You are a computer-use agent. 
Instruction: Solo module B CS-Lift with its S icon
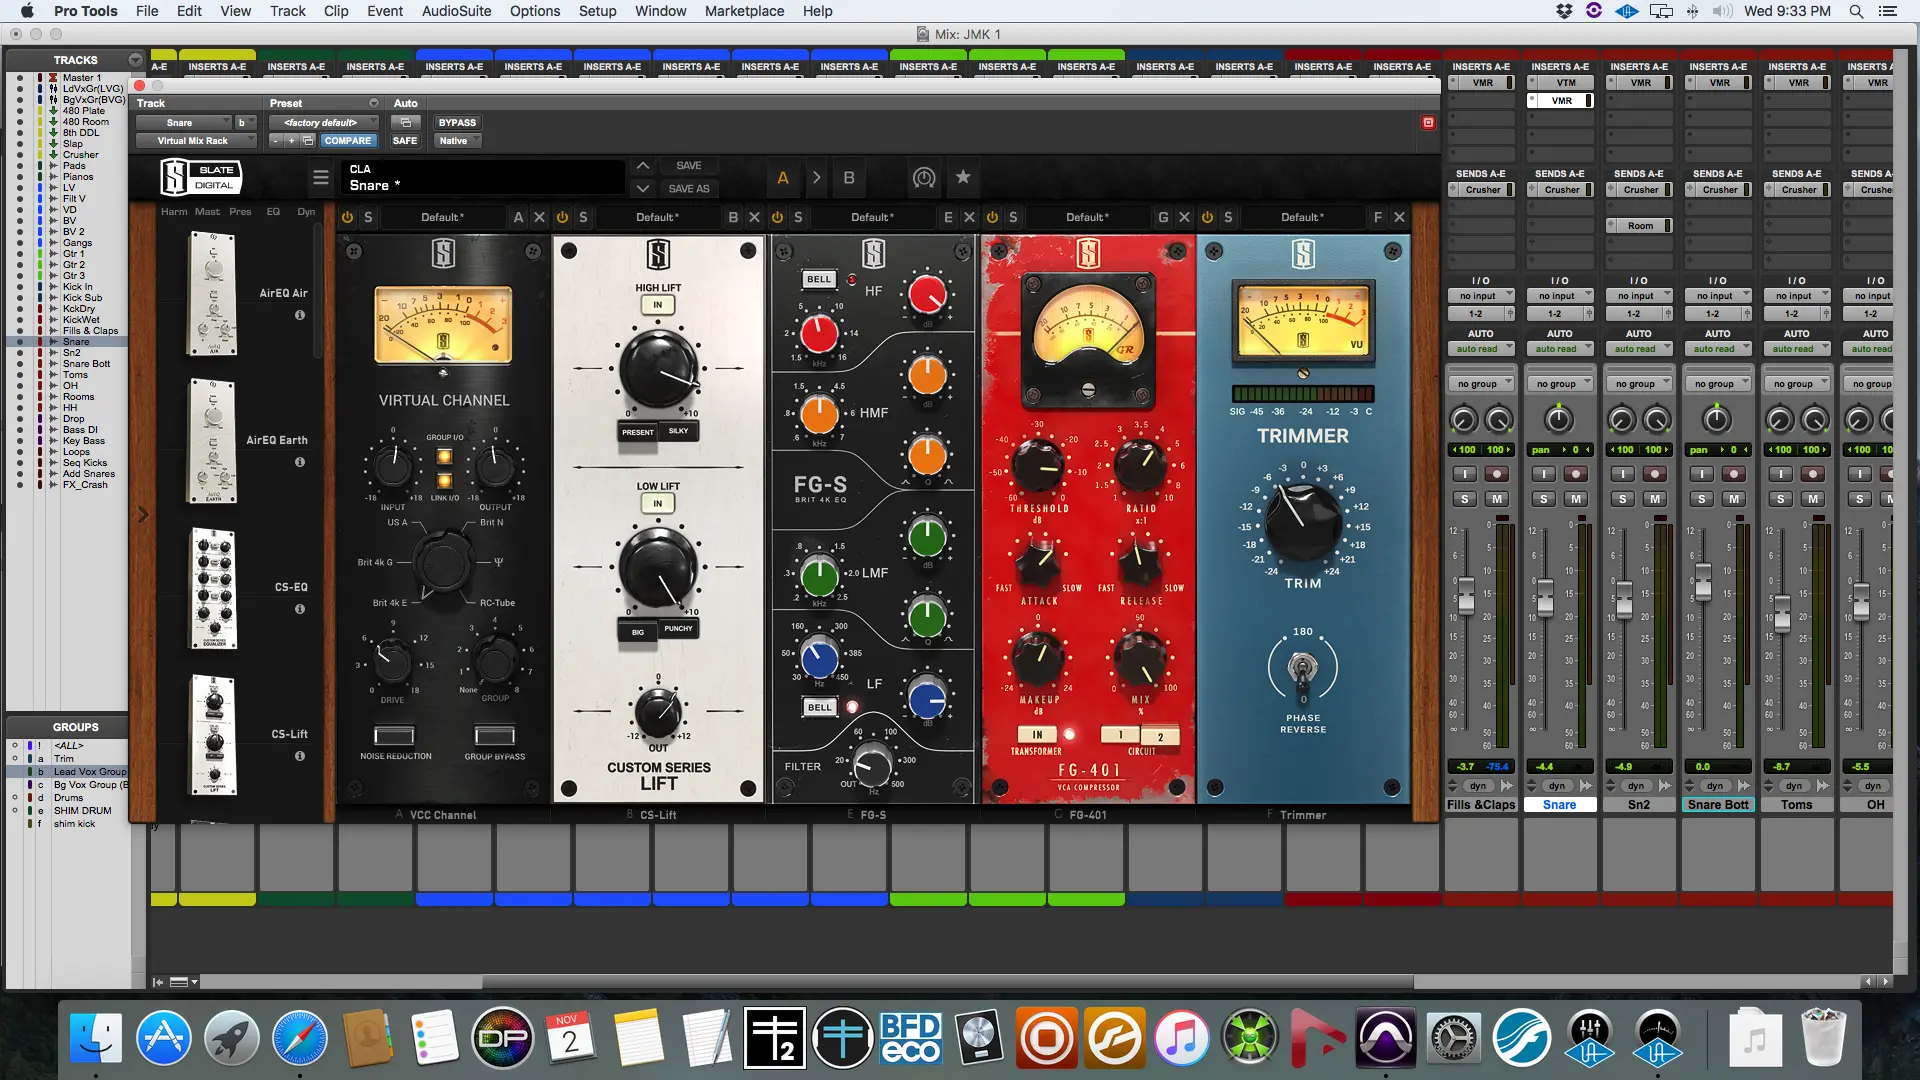click(x=583, y=217)
